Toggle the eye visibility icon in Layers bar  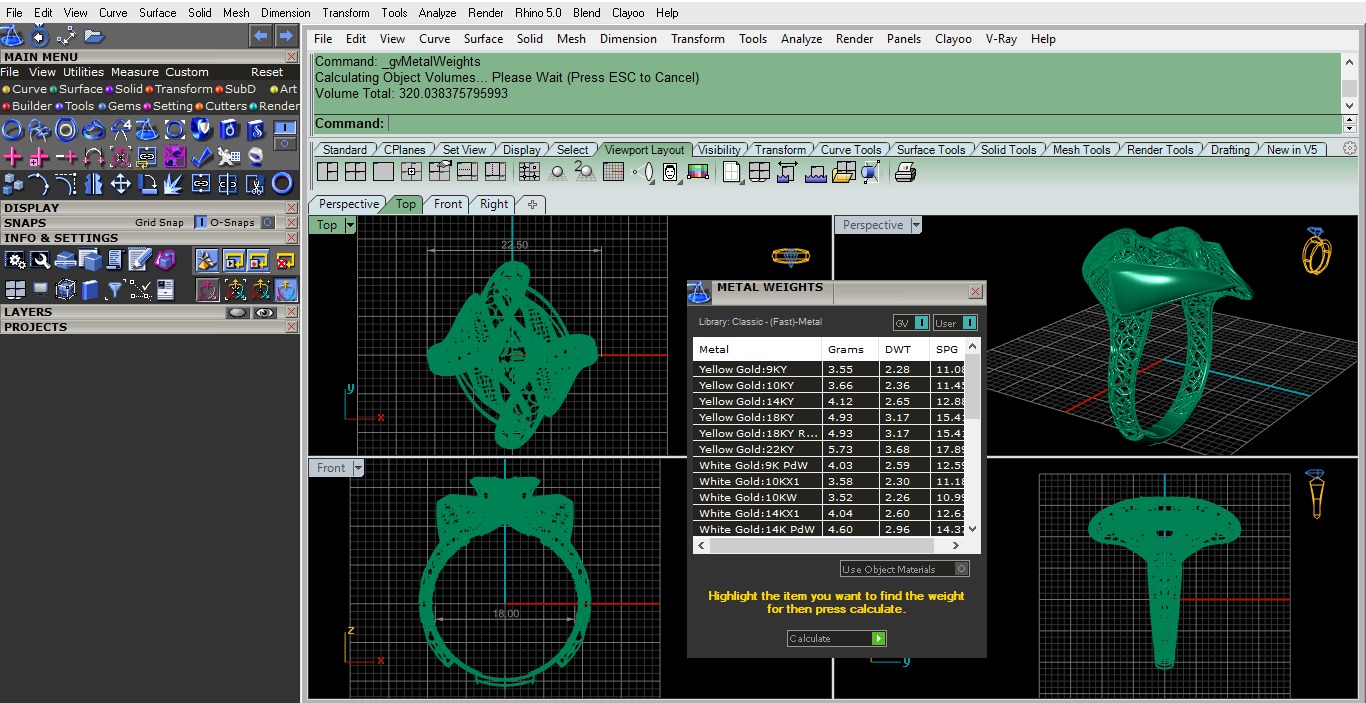(264, 312)
